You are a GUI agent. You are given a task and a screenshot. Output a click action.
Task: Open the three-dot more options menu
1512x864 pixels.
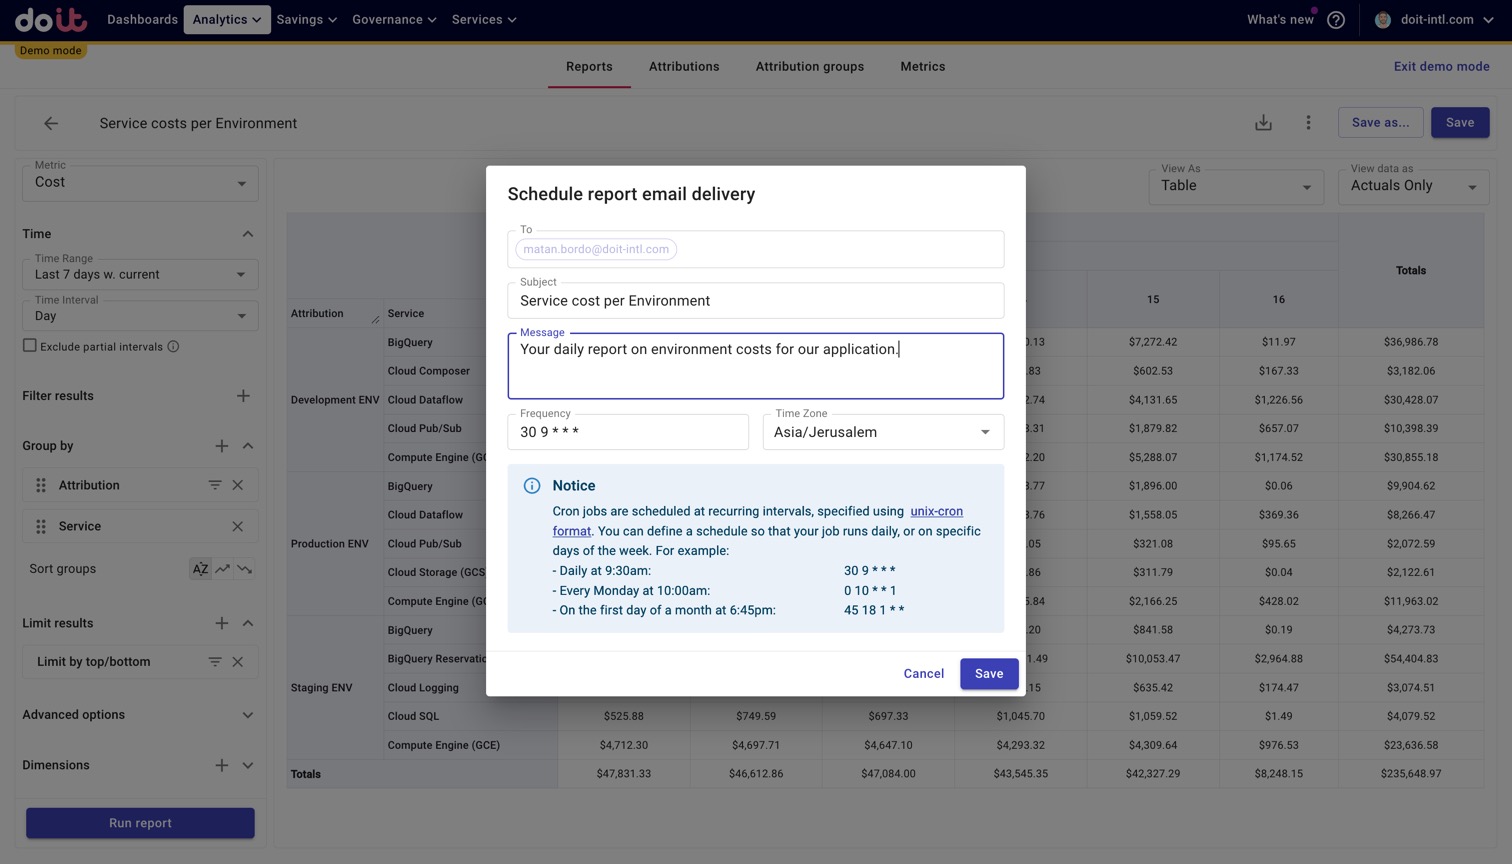(x=1308, y=123)
